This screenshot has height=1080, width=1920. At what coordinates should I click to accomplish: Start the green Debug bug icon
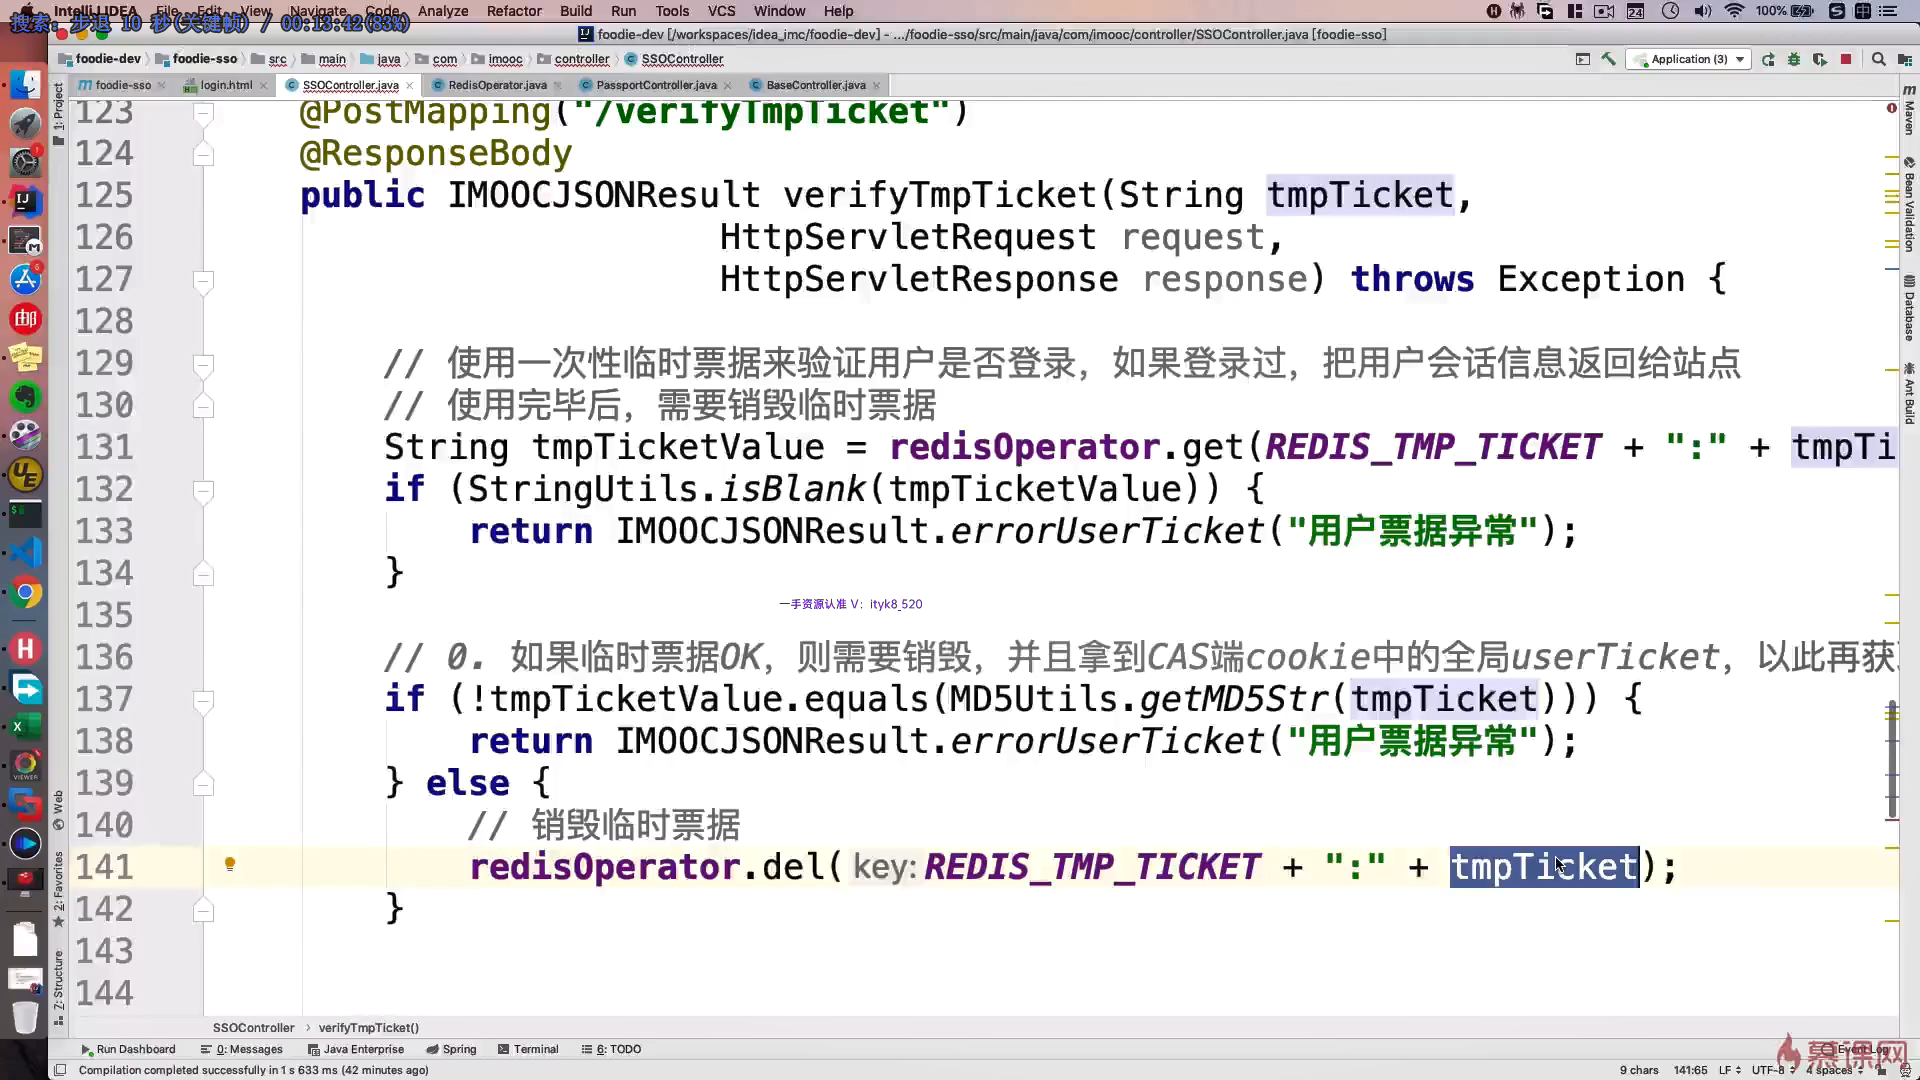point(1794,60)
